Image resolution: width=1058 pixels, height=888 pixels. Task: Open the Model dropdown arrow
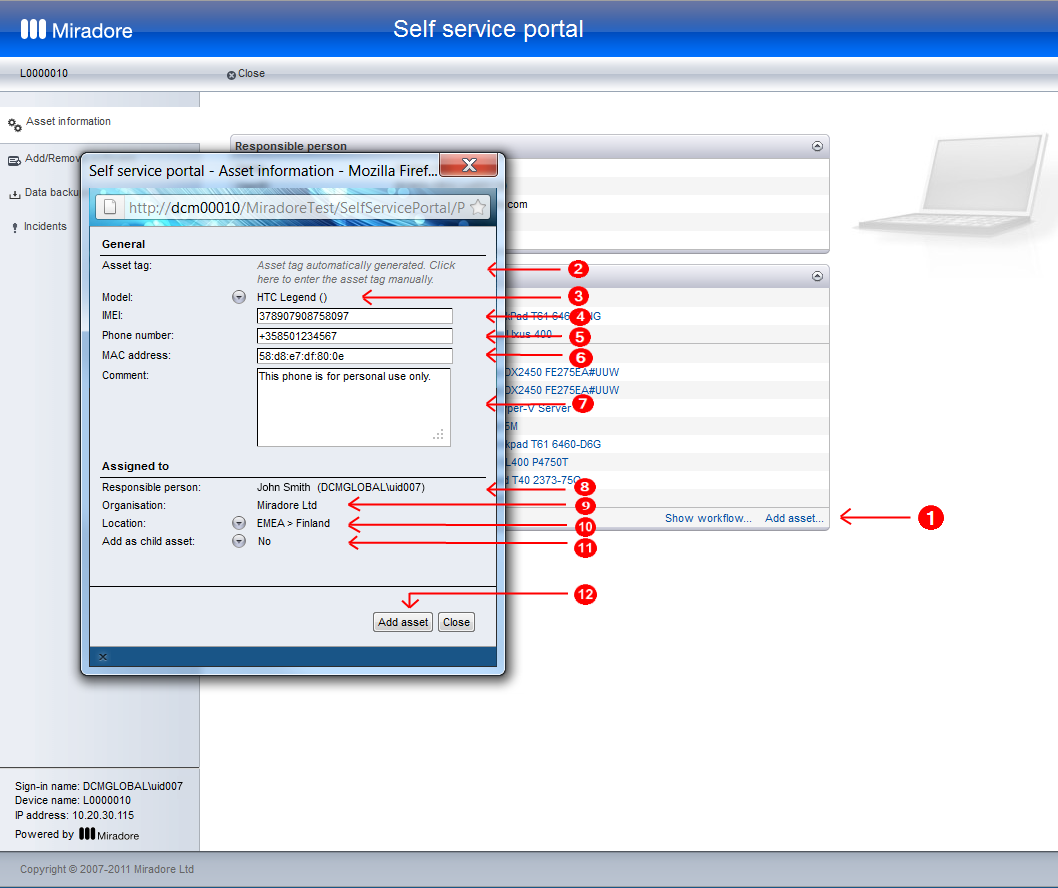click(239, 297)
